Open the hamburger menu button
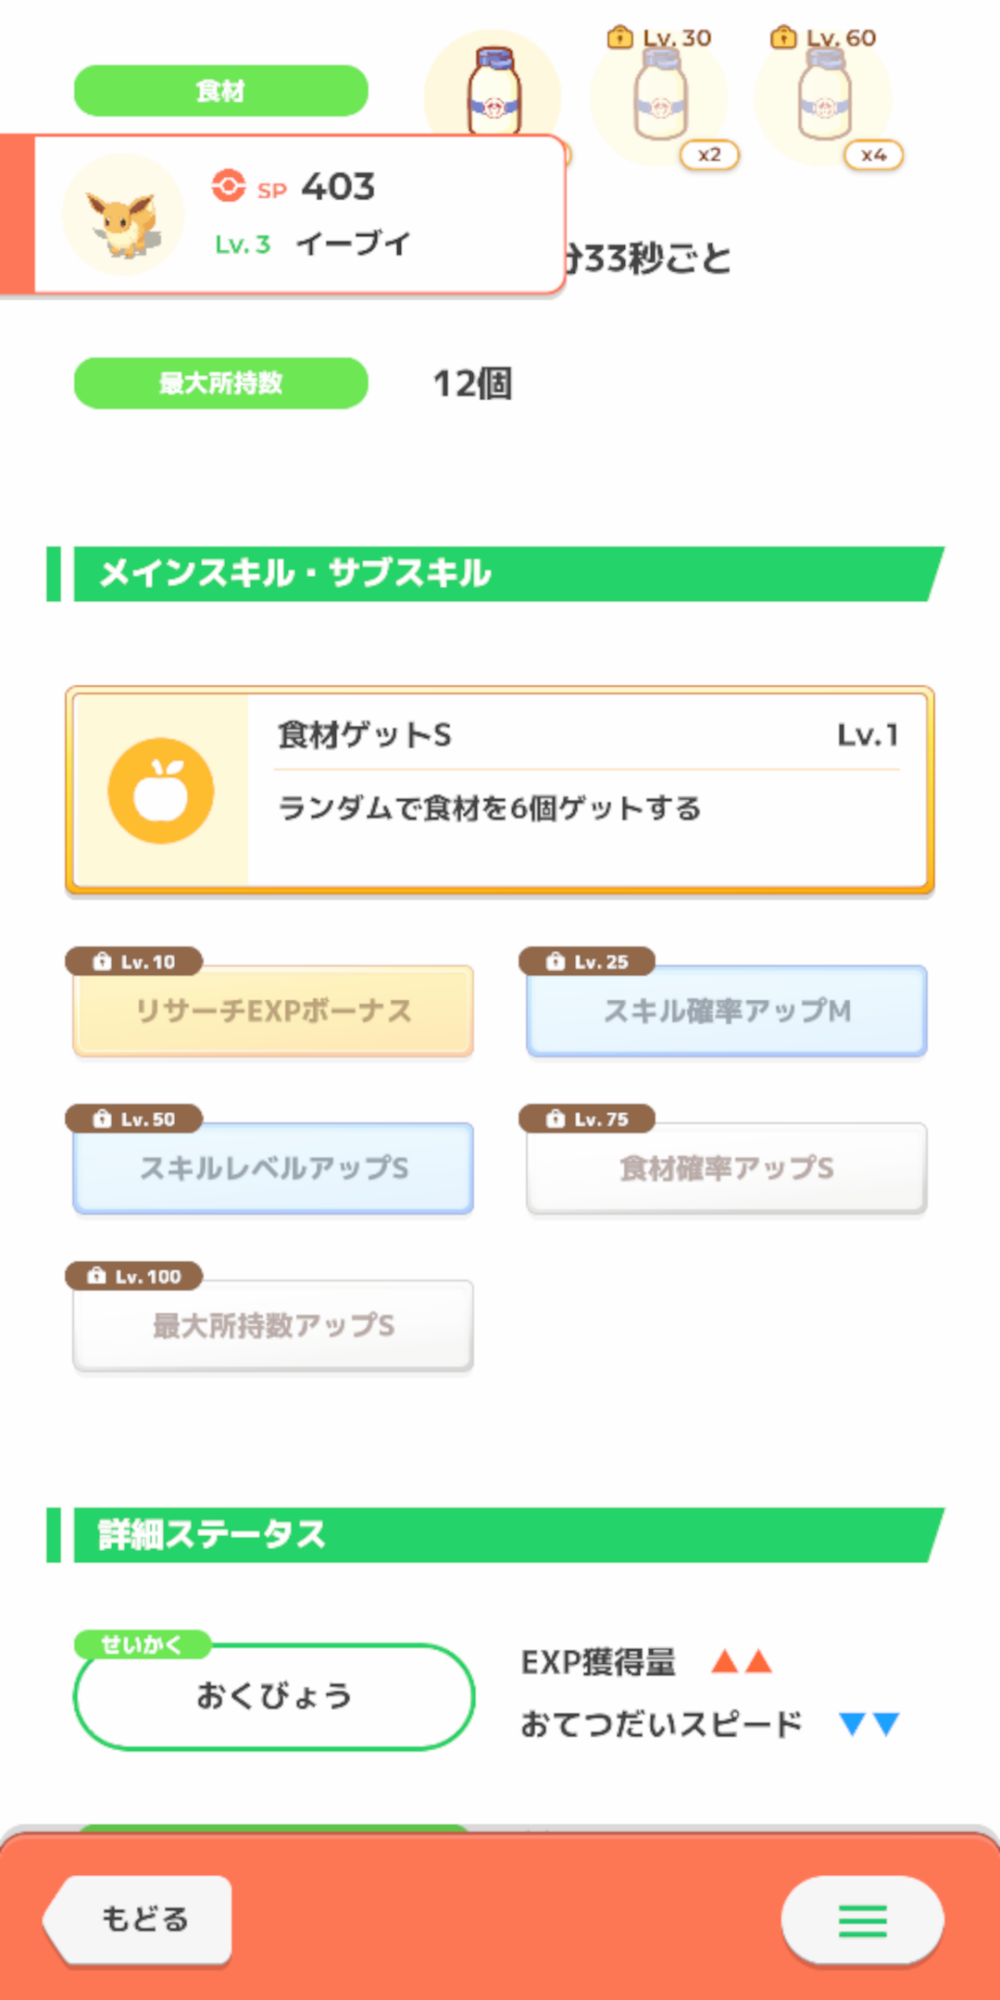Viewport: 1000px width, 2000px height. pyautogui.click(x=862, y=1920)
